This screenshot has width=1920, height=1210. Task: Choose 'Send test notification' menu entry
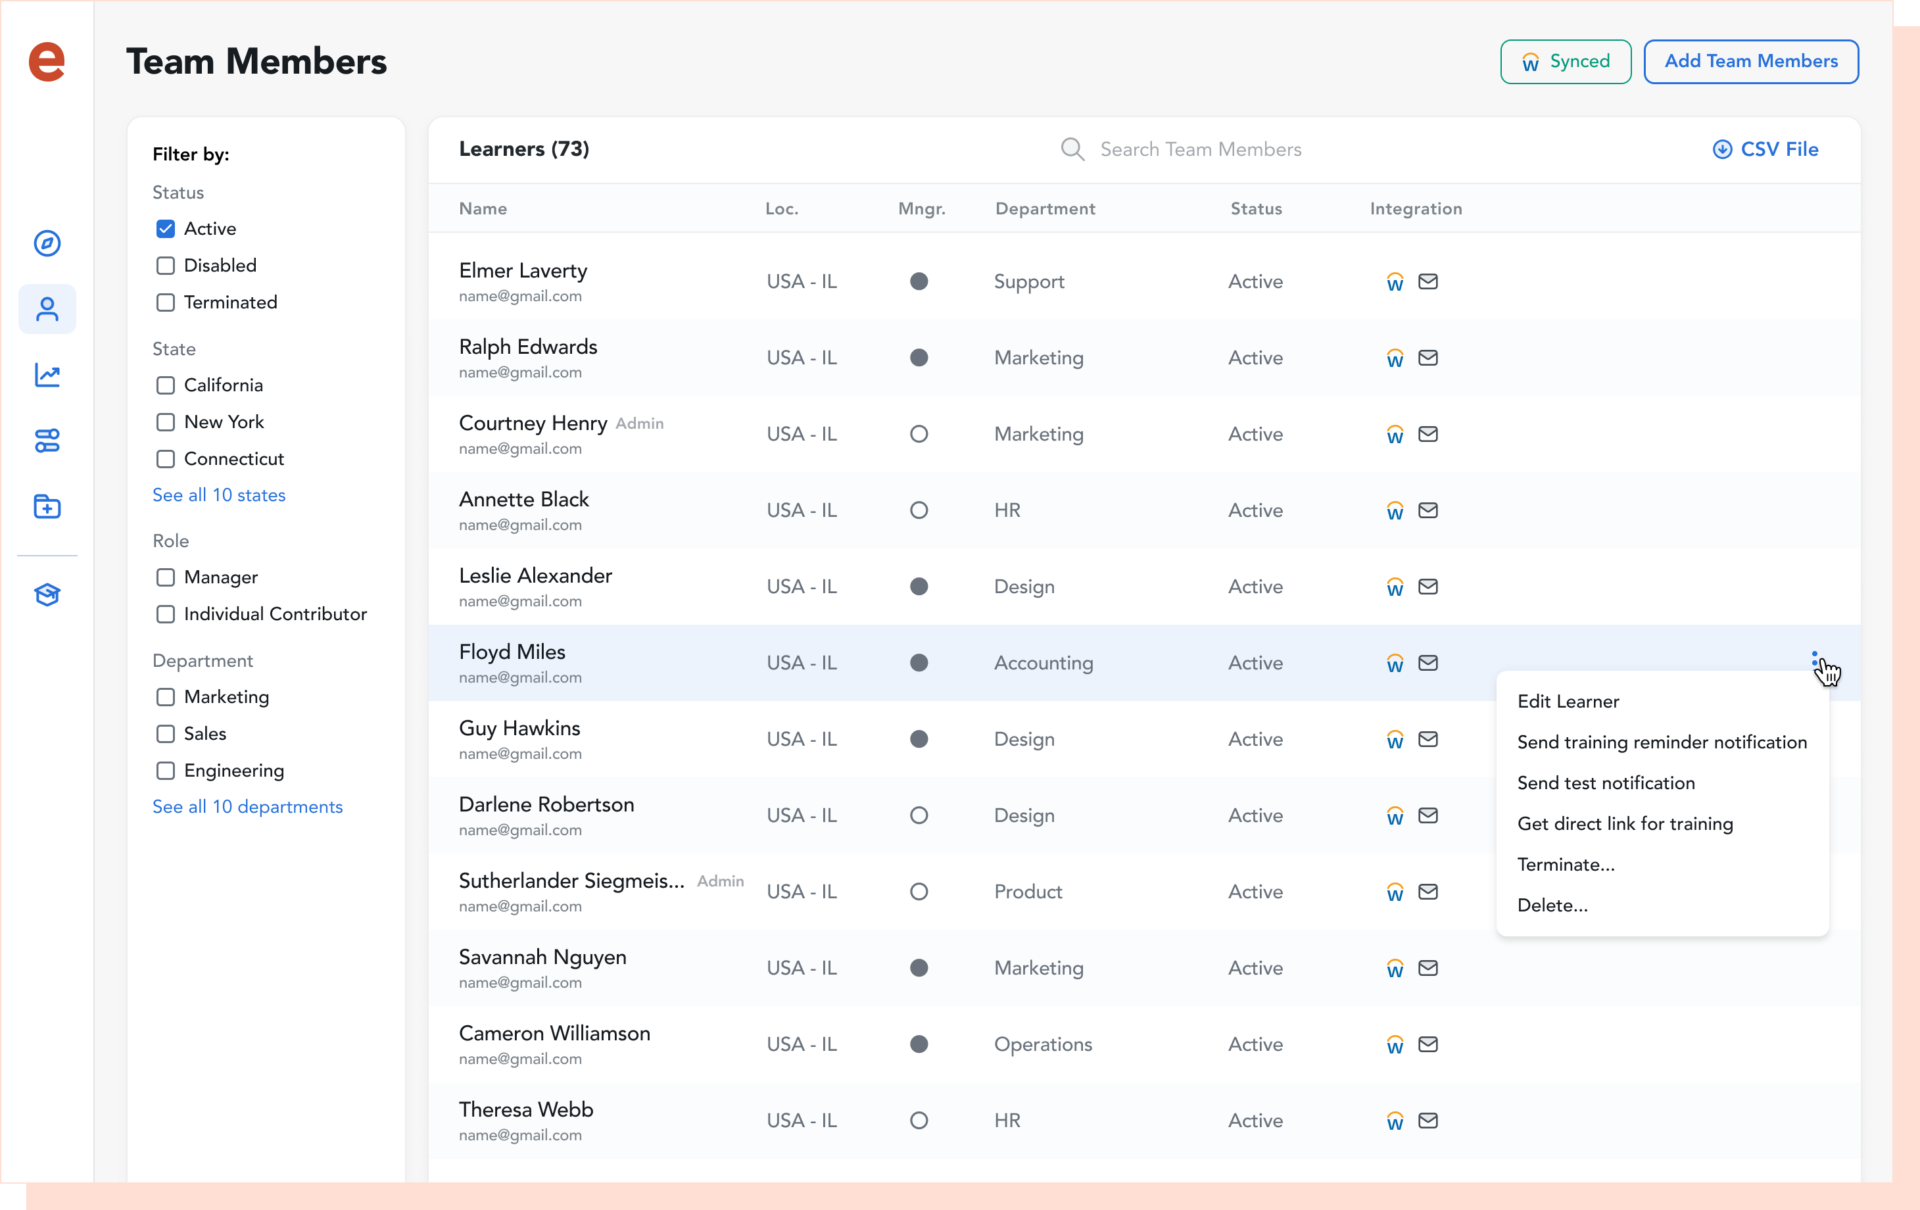(x=1606, y=783)
